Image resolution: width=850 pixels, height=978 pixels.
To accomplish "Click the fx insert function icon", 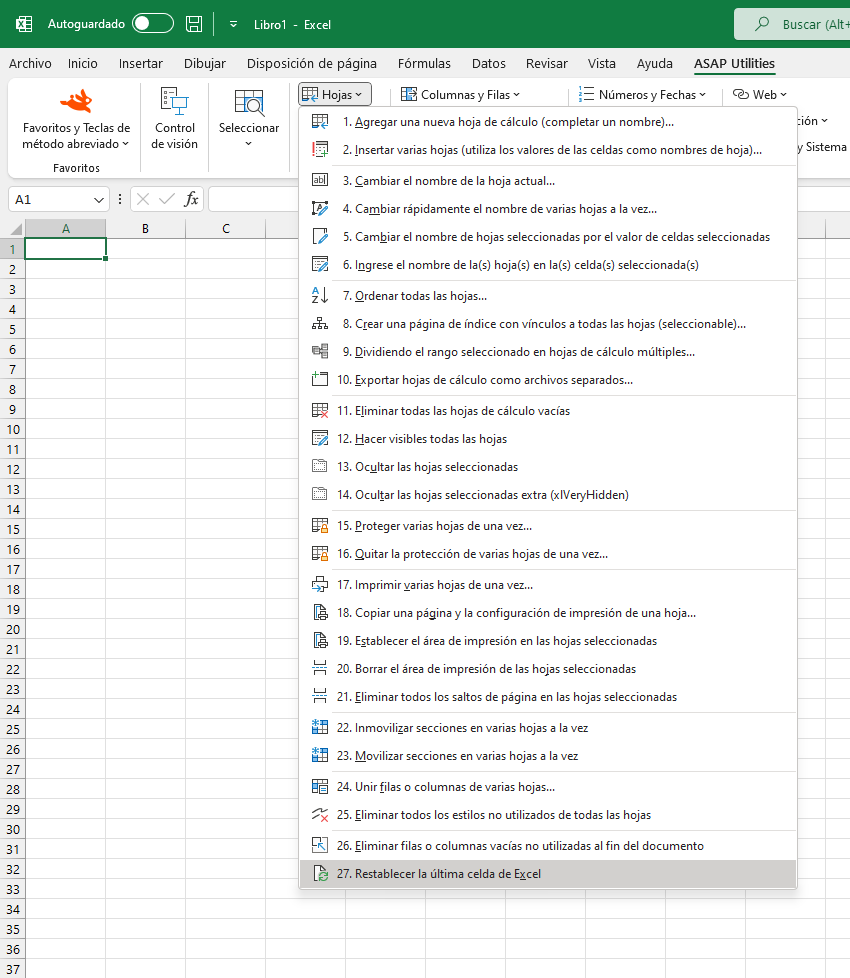I will 191,199.
